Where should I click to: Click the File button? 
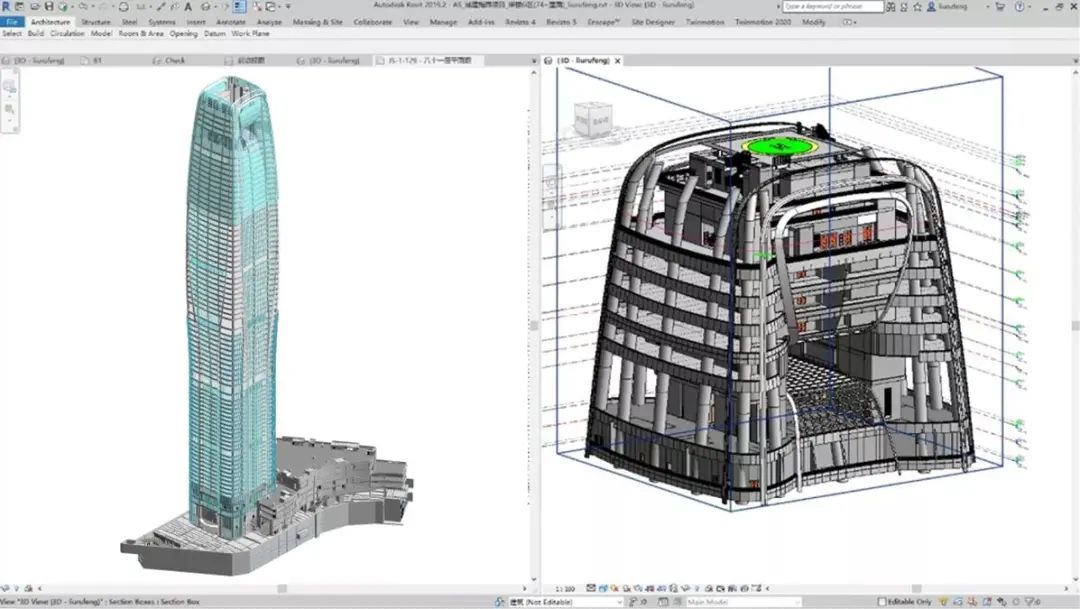[x=12, y=21]
